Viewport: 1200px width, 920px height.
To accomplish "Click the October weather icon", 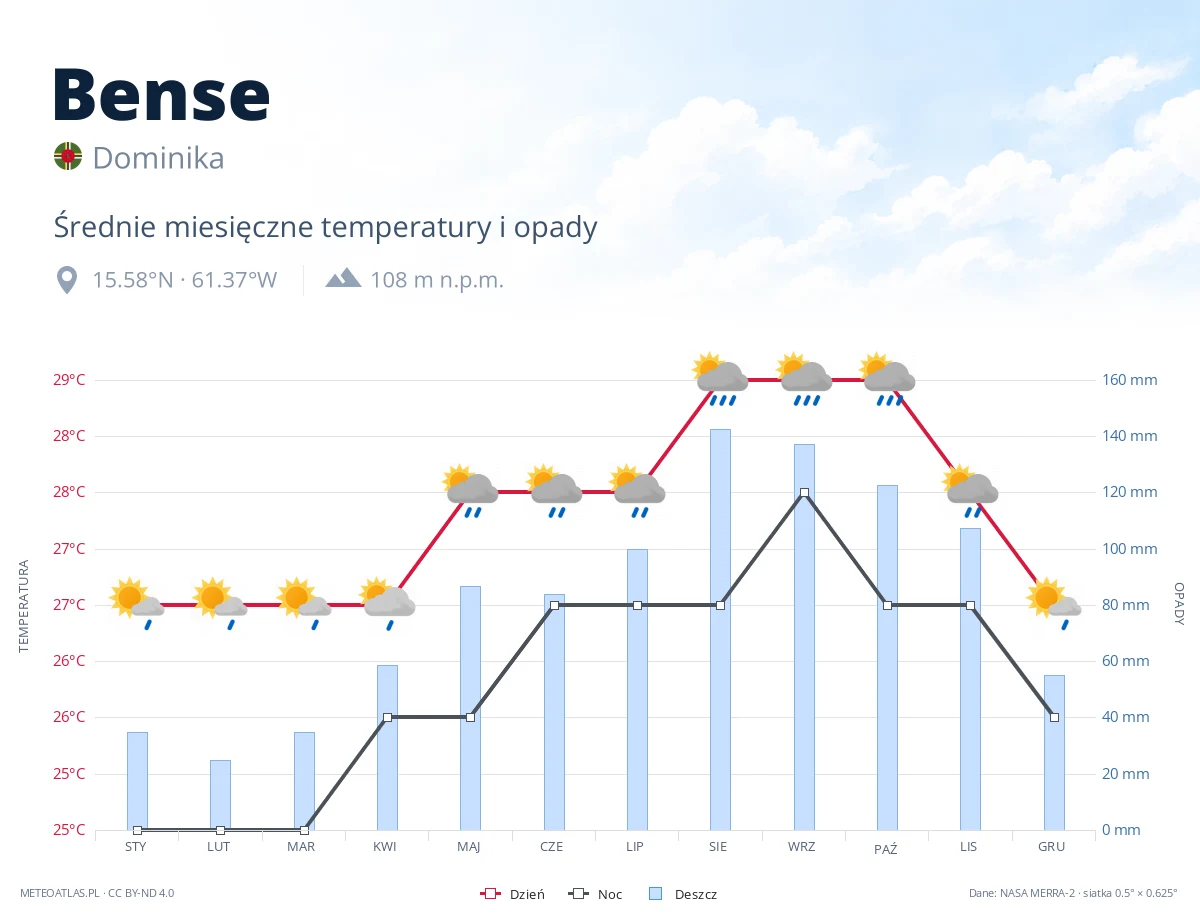I will click(x=888, y=379).
